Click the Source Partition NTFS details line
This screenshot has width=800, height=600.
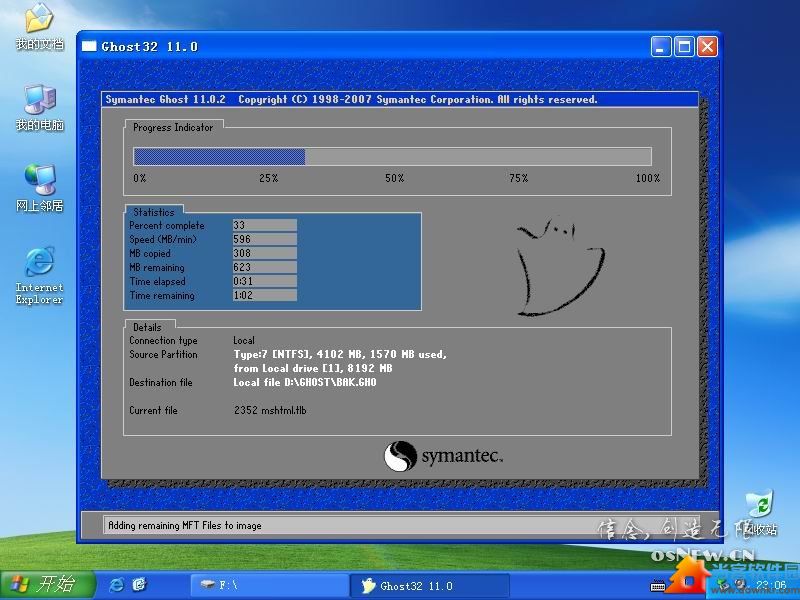point(340,354)
